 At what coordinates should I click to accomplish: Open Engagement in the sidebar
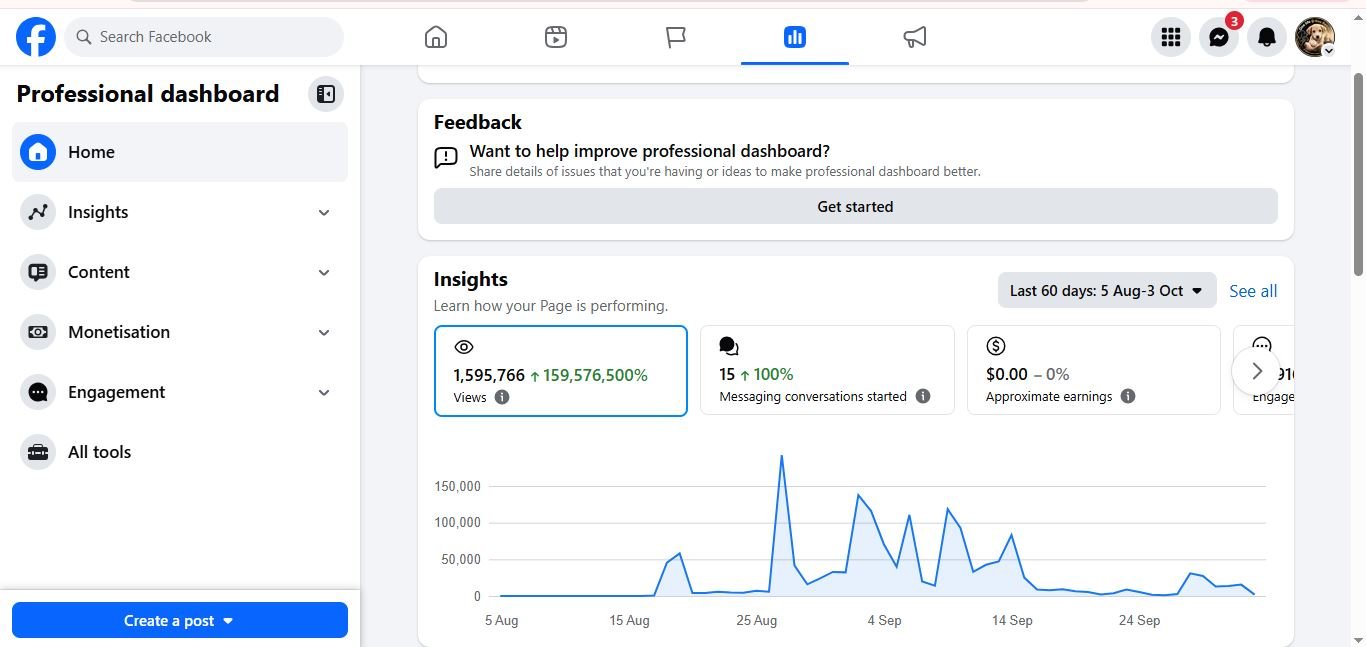point(180,392)
